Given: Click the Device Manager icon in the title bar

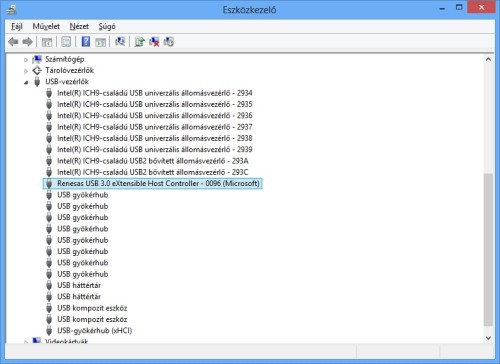Looking at the screenshot, I should pos(12,10).
